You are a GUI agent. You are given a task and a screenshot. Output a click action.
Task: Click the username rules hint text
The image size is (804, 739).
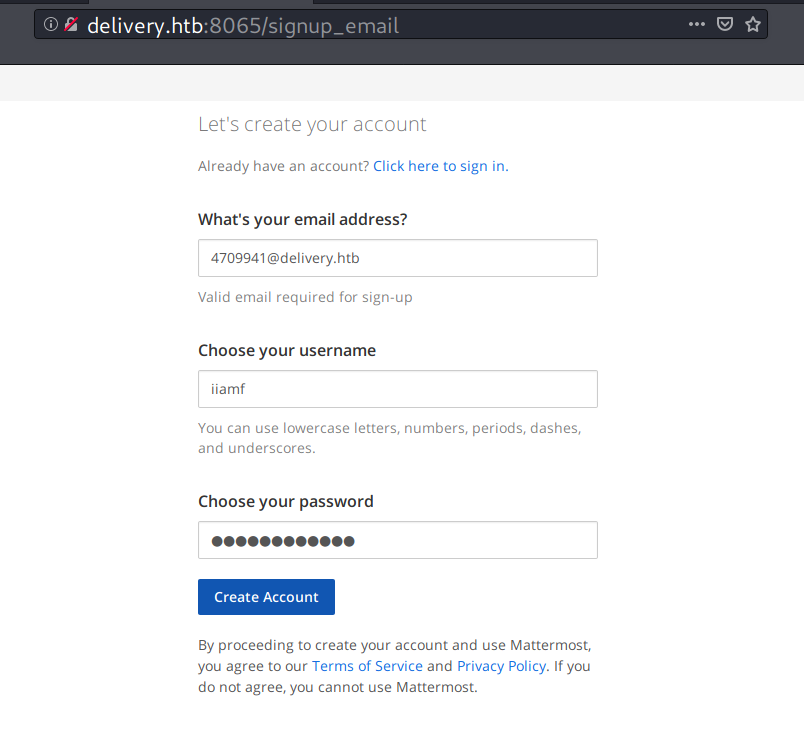(x=389, y=438)
